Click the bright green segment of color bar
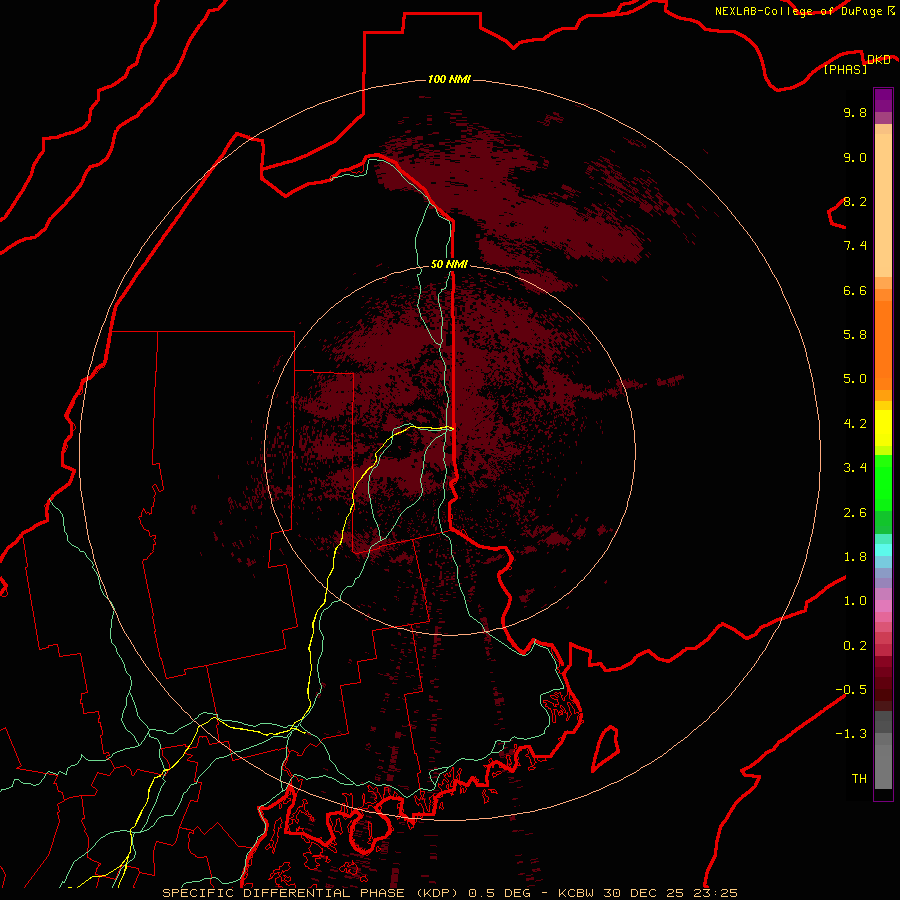The height and width of the screenshot is (900, 900). 883,483
